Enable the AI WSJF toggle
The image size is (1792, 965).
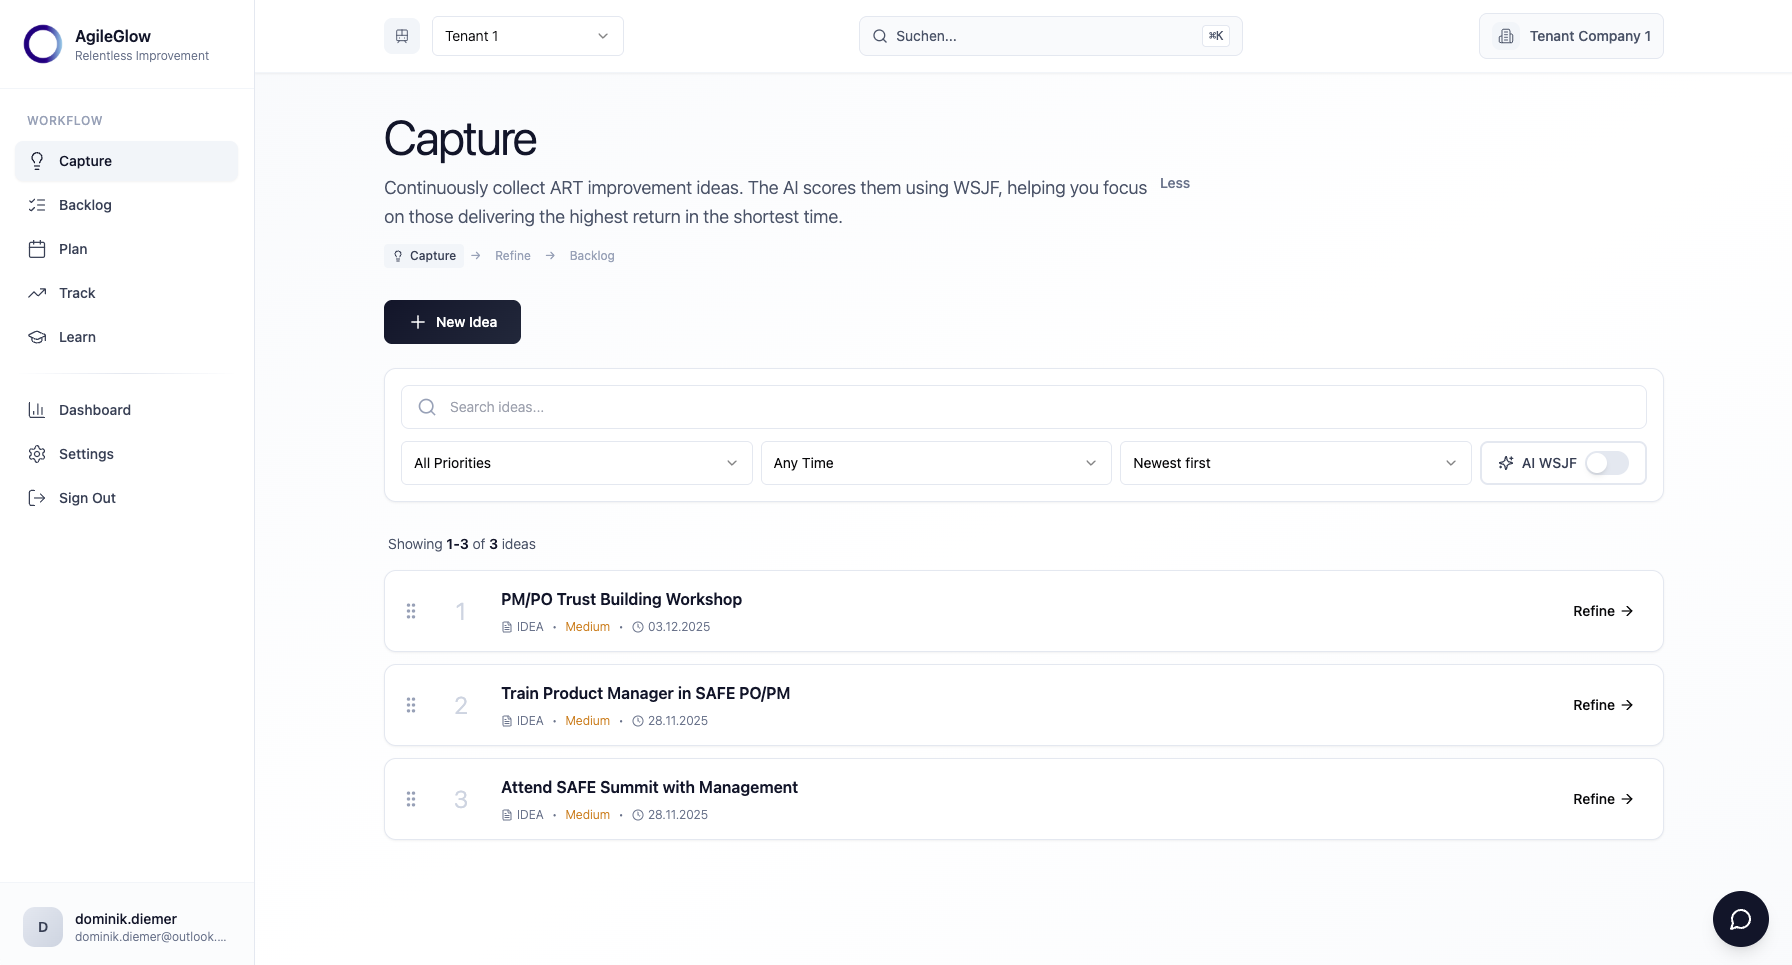click(1608, 463)
